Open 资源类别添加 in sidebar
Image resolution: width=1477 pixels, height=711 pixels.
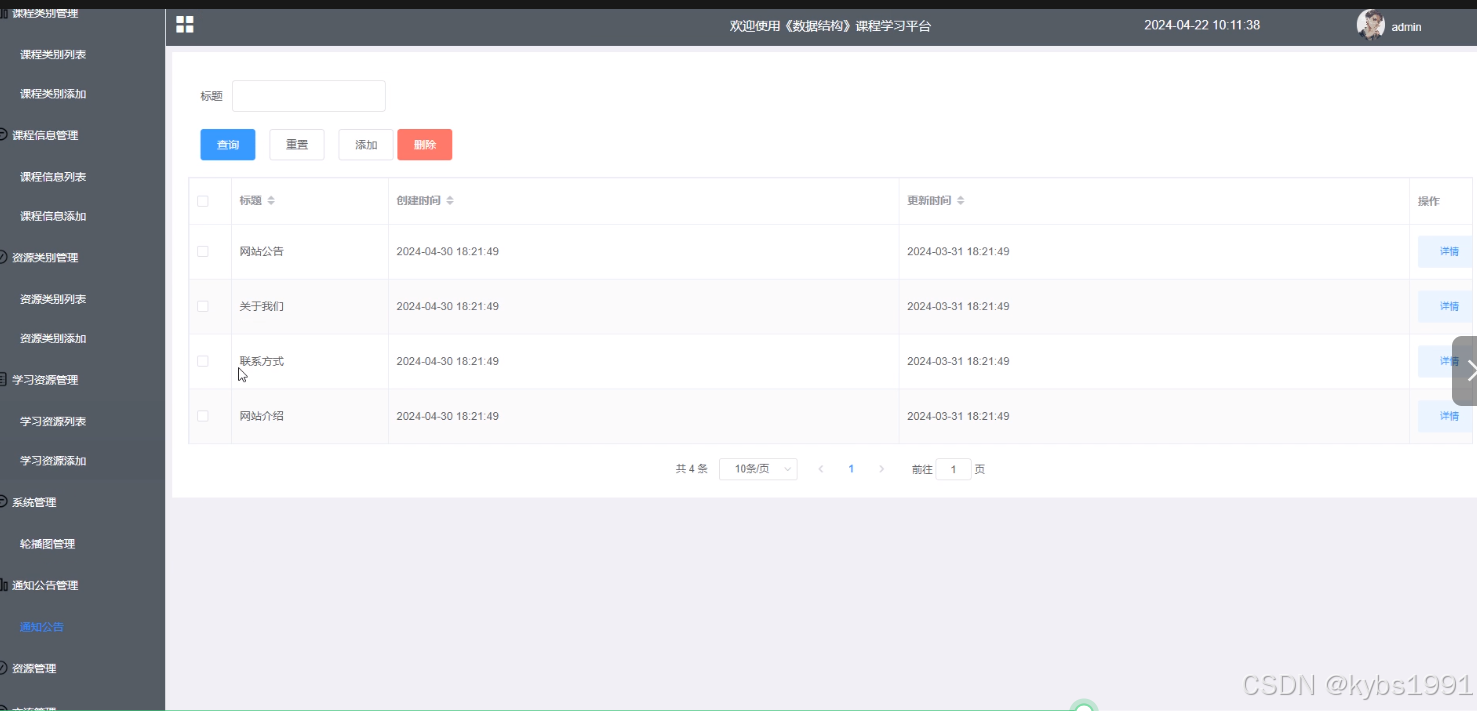[53, 339]
